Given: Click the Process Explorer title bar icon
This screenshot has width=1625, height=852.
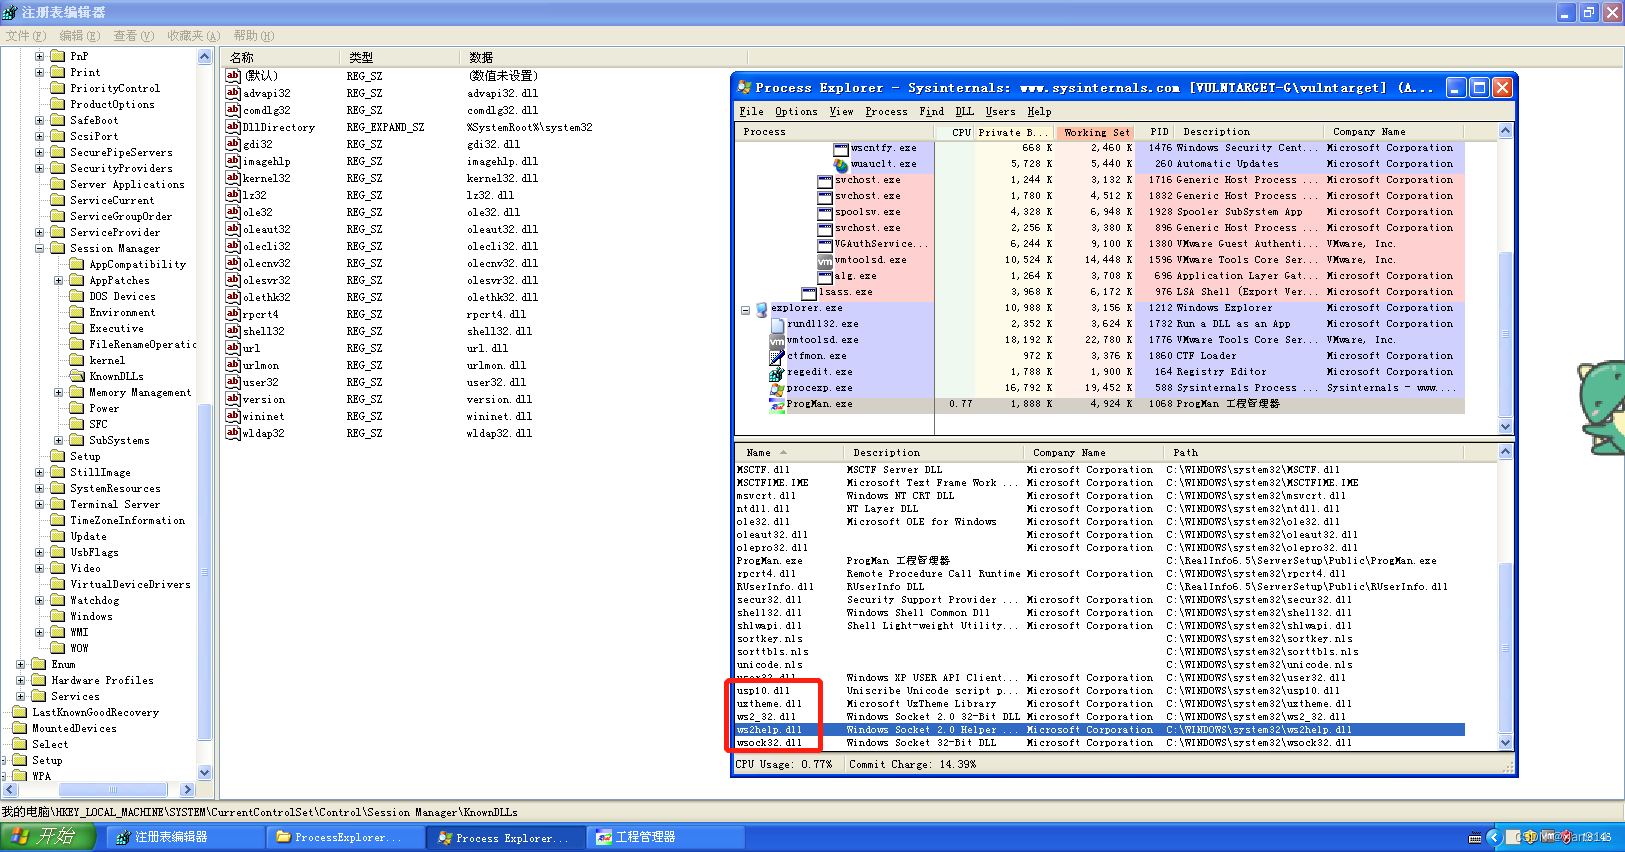Looking at the screenshot, I should coord(744,88).
